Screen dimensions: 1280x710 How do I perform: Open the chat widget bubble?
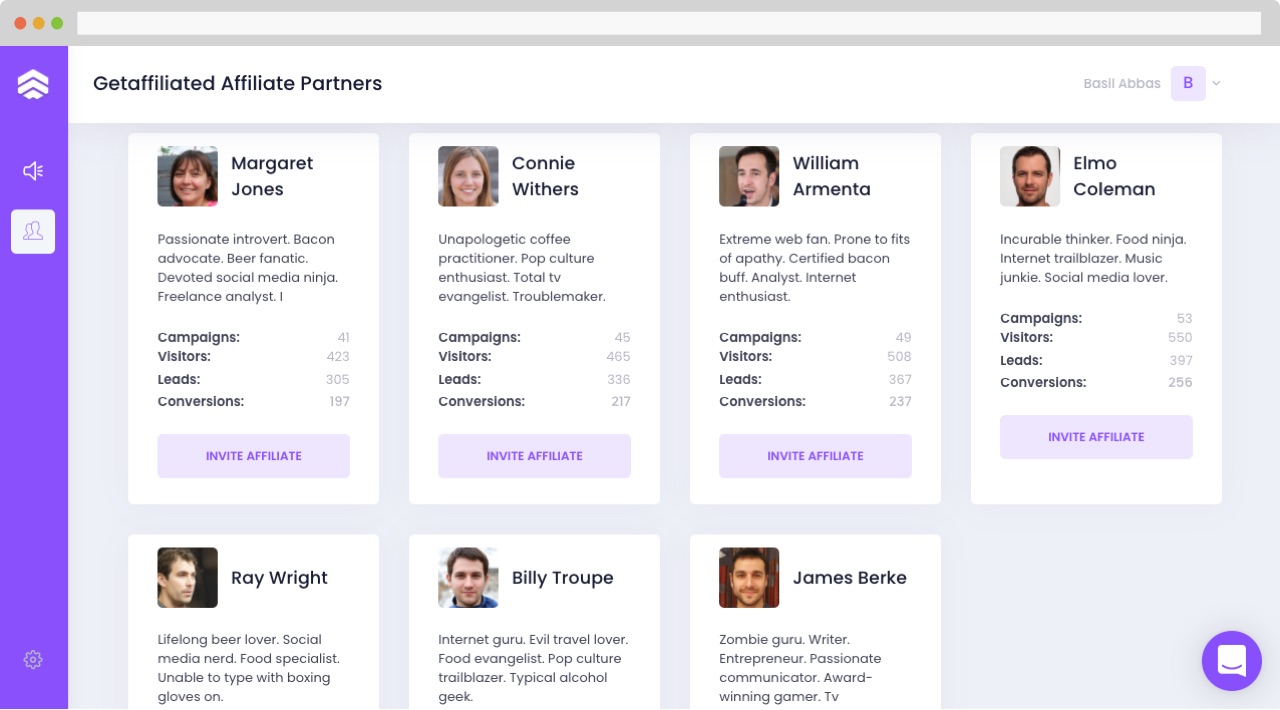coord(1232,661)
